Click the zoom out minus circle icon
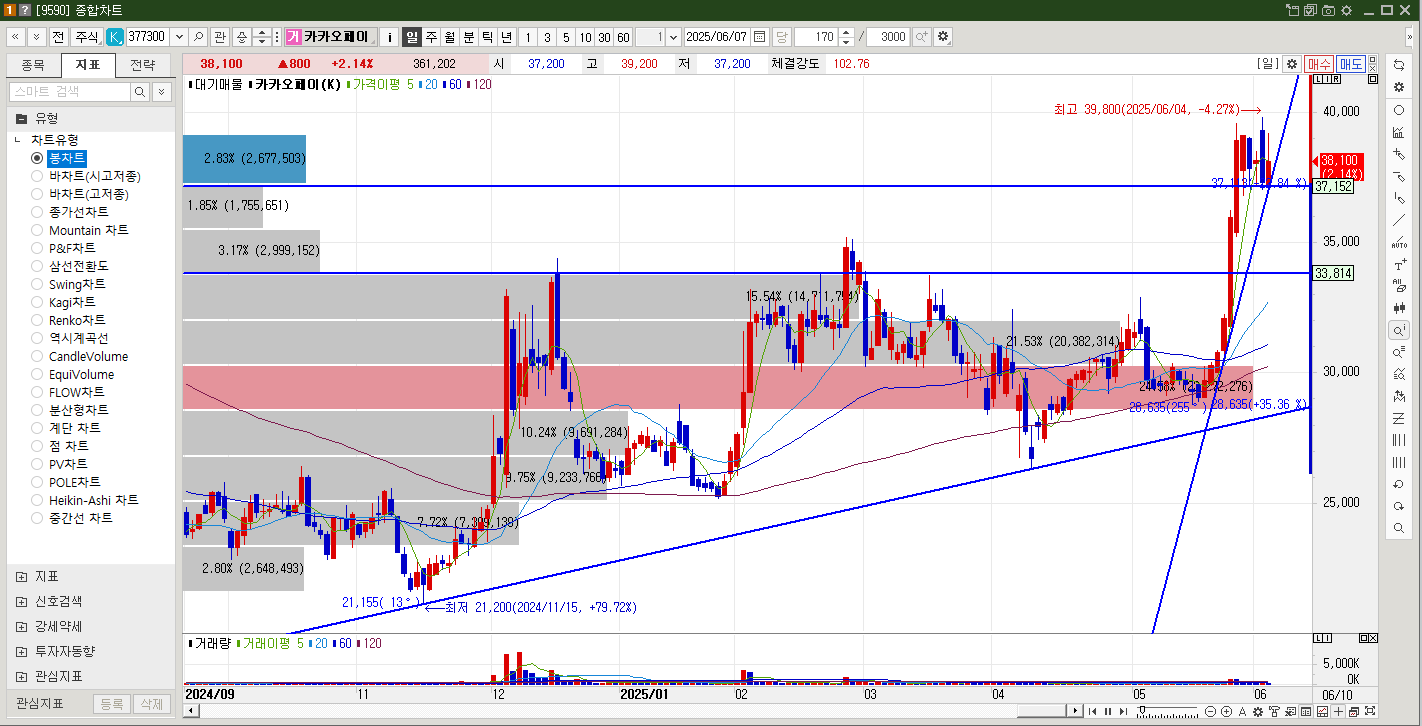The image size is (1422, 726). tap(1211, 711)
